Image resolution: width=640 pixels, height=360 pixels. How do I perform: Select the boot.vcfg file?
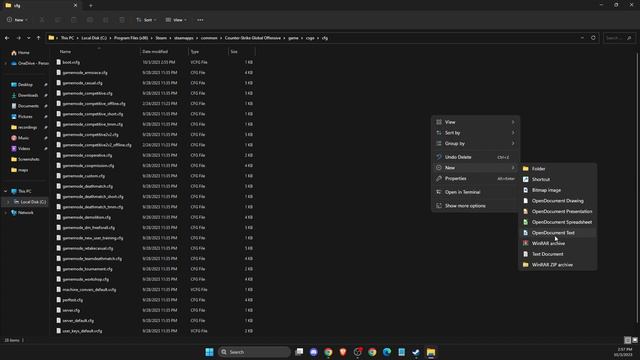[x=71, y=62]
